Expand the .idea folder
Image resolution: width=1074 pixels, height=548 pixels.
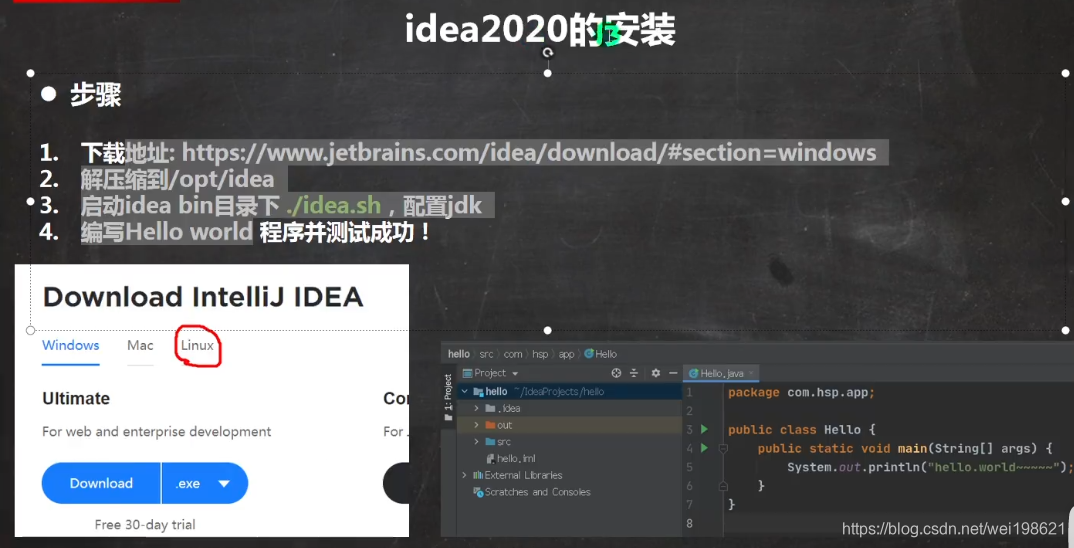click(x=477, y=408)
